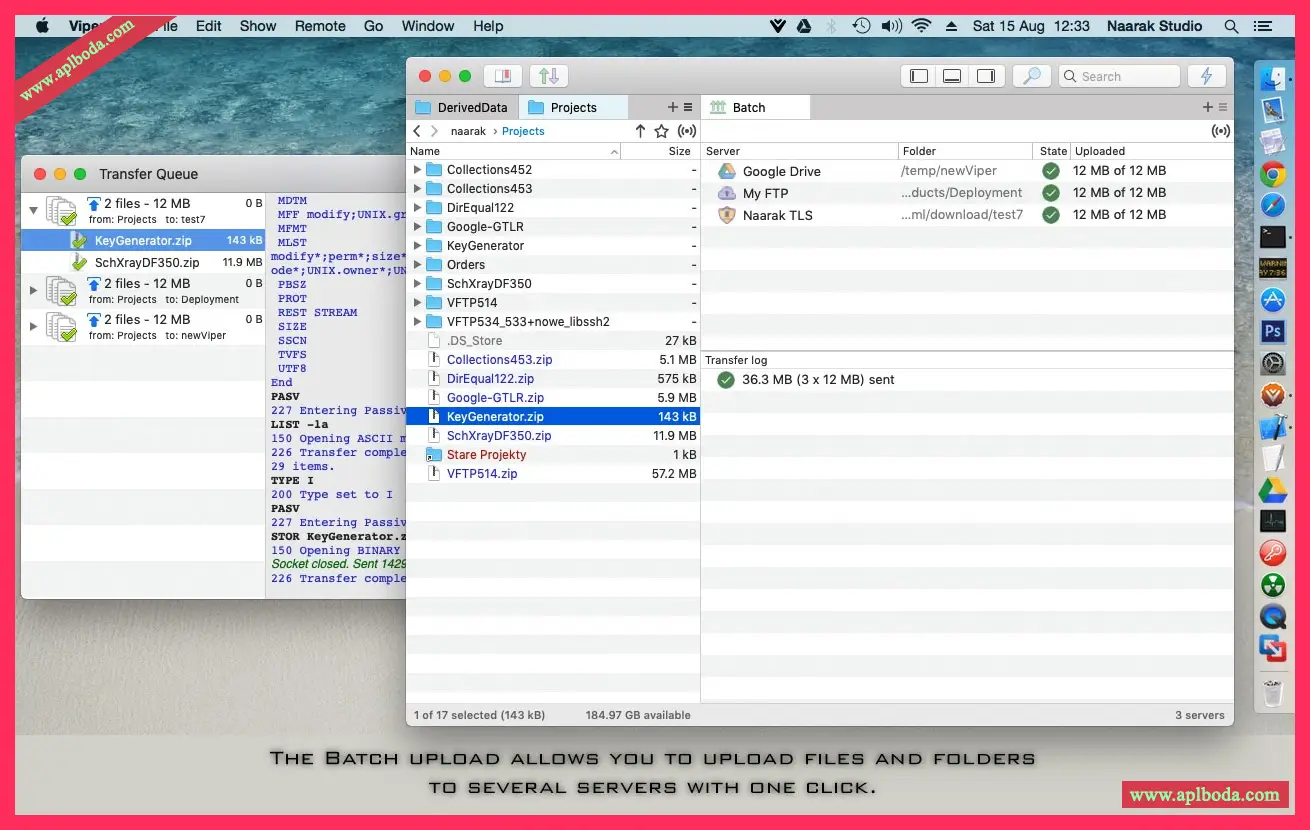This screenshot has height=830, width=1310.
Task: Click the bookmarks book icon in toolbar
Action: coord(503,76)
